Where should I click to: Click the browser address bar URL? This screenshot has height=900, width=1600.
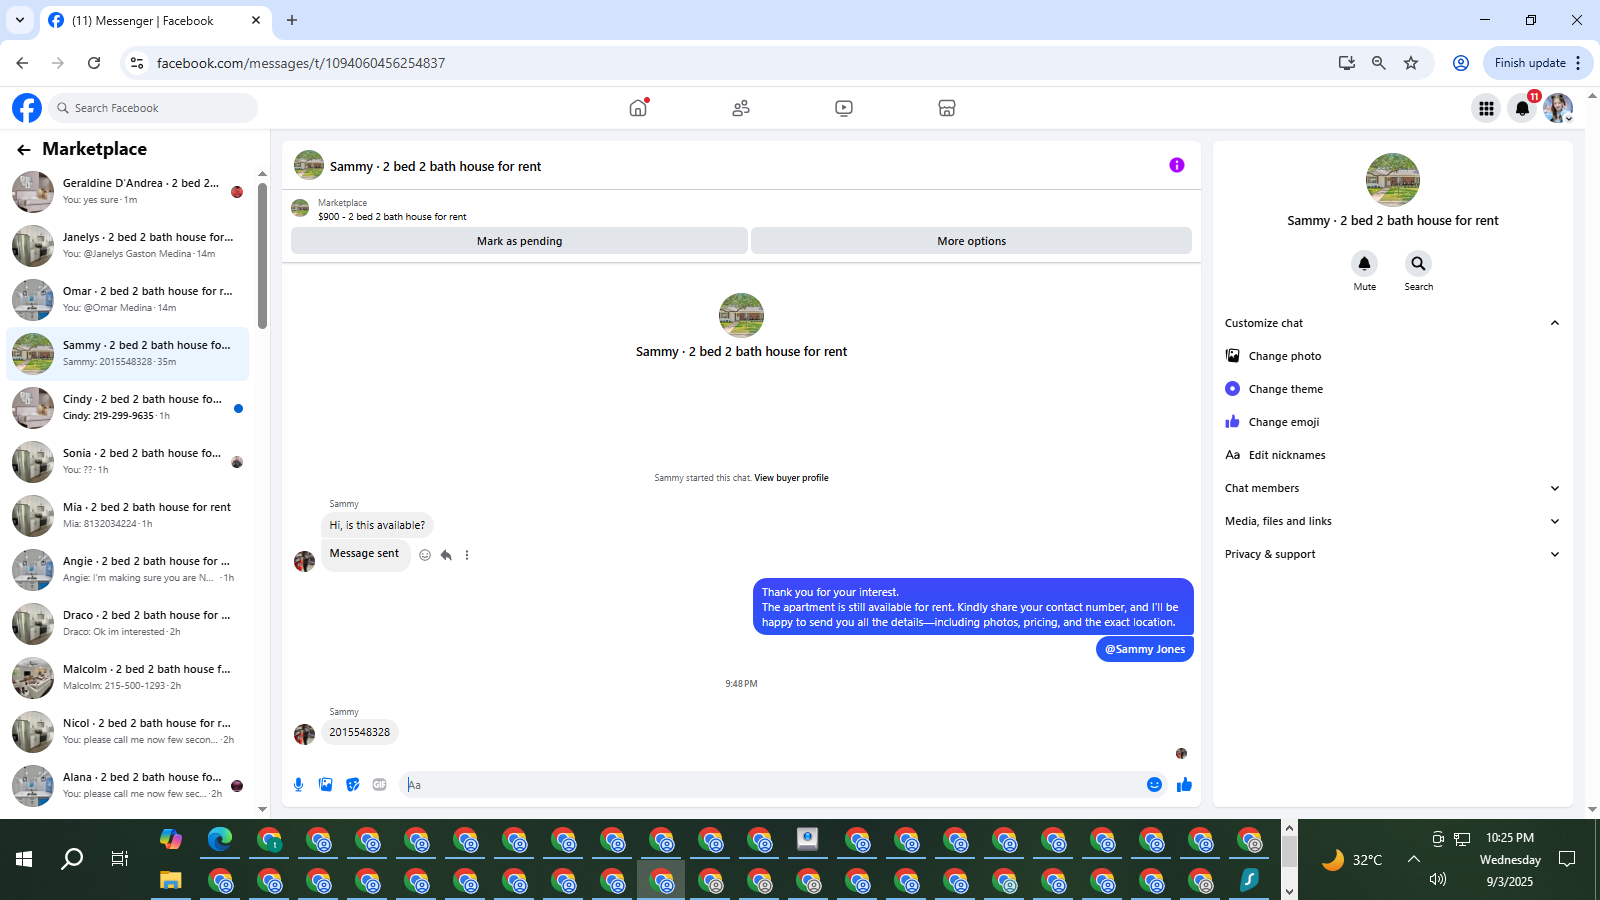click(x=301, y=63)
